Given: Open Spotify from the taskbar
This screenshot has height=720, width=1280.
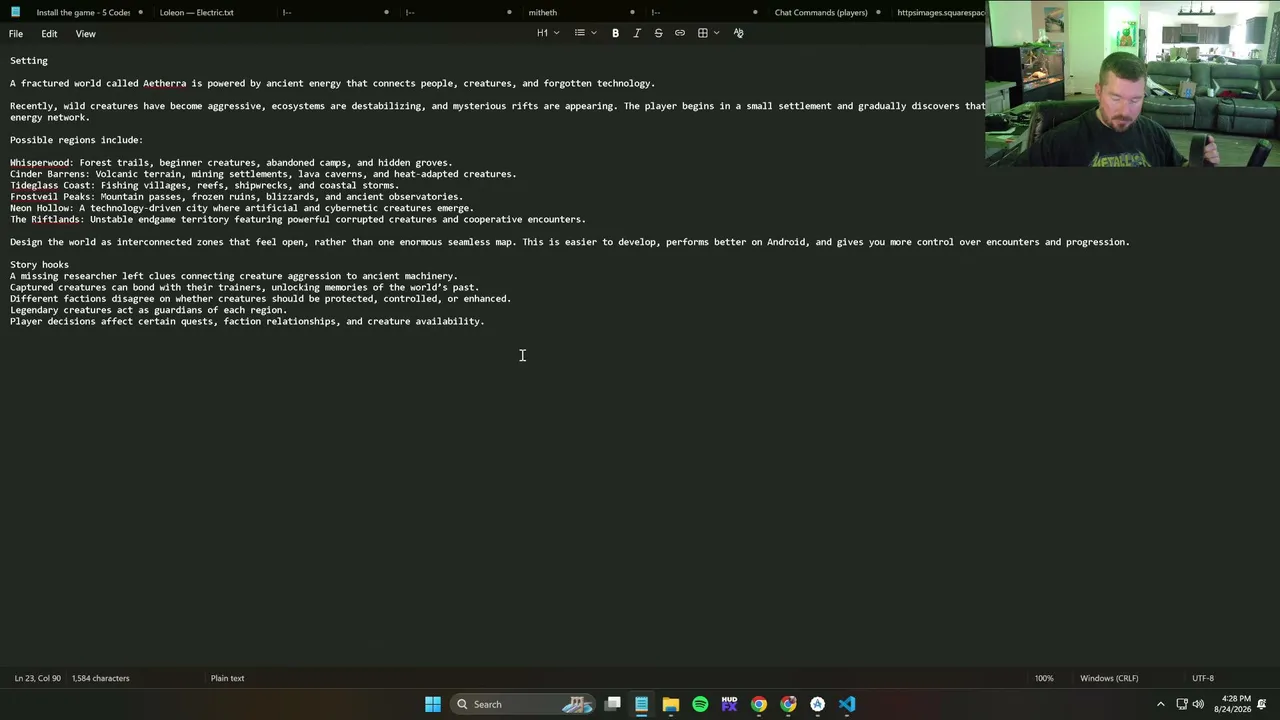Looking at the screenshot, I should point(700,704).
